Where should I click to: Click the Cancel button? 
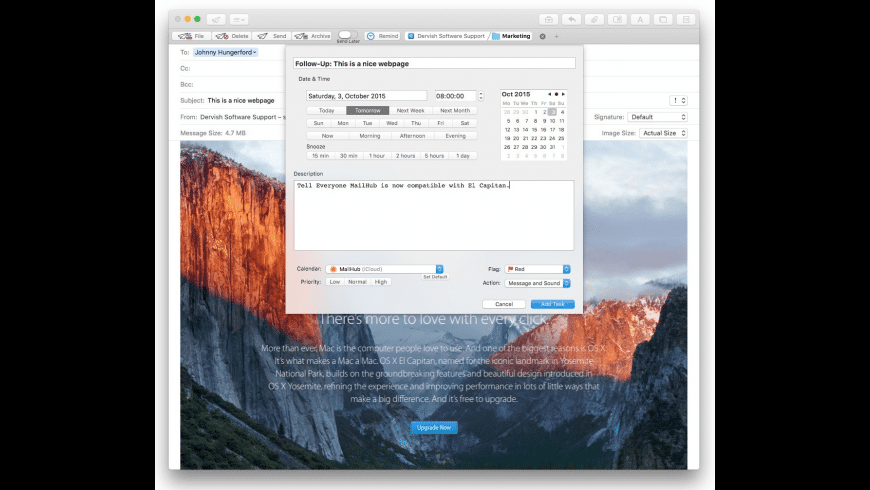(x=504, y=304)
